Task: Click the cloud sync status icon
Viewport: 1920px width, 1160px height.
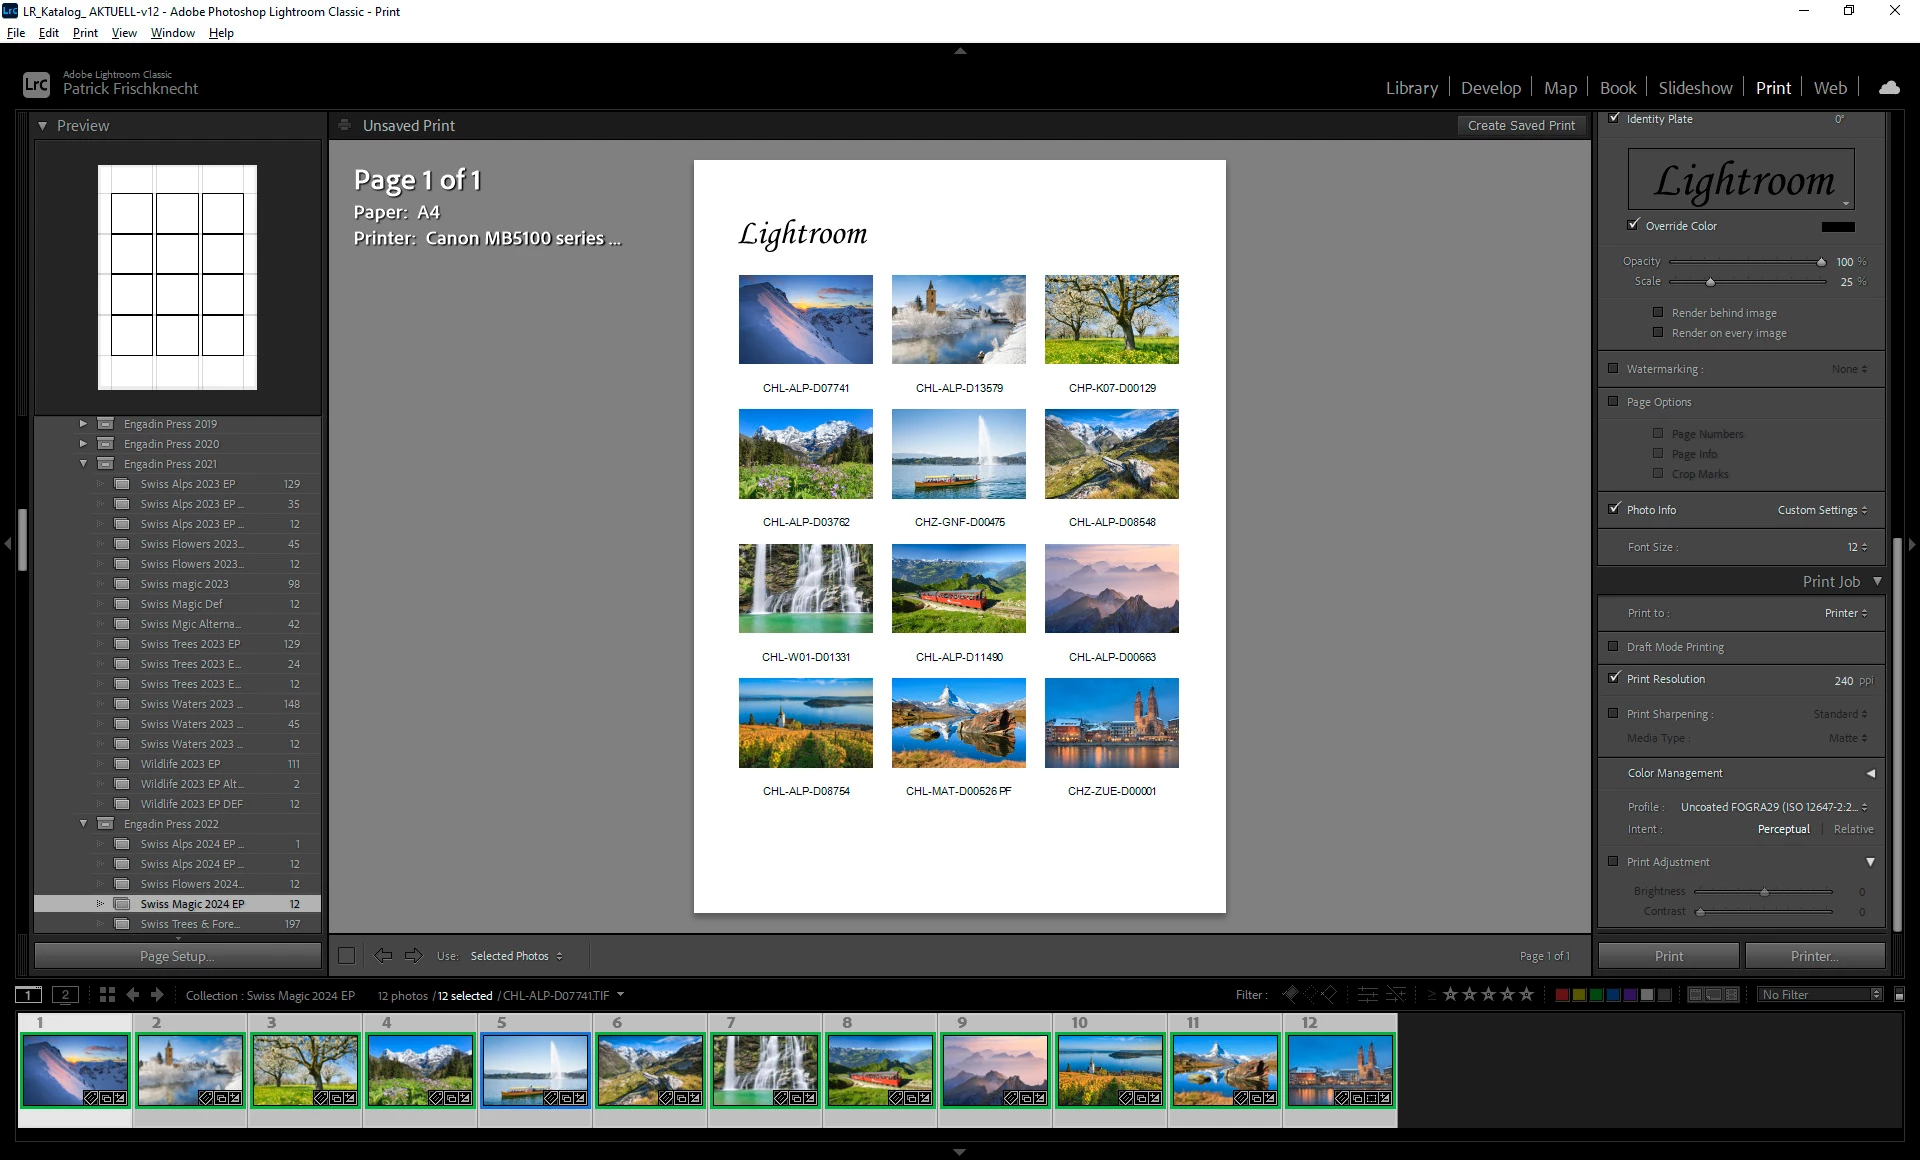Action: [x=1889, y=88]
